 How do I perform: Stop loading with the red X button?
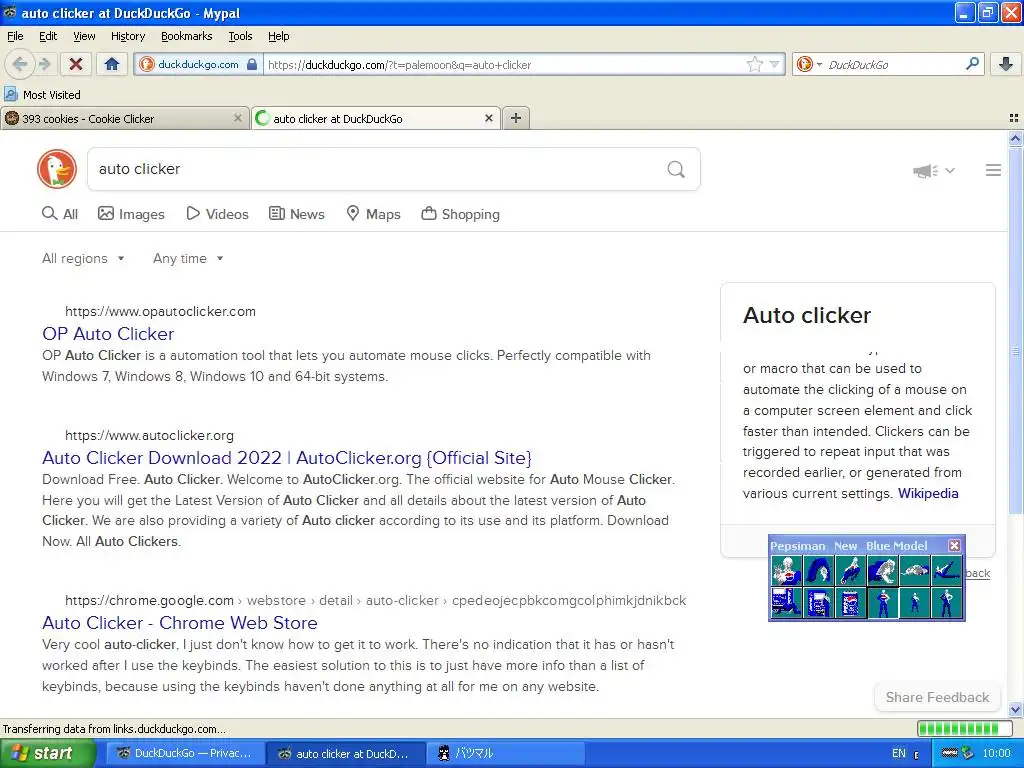pos(76,64)
